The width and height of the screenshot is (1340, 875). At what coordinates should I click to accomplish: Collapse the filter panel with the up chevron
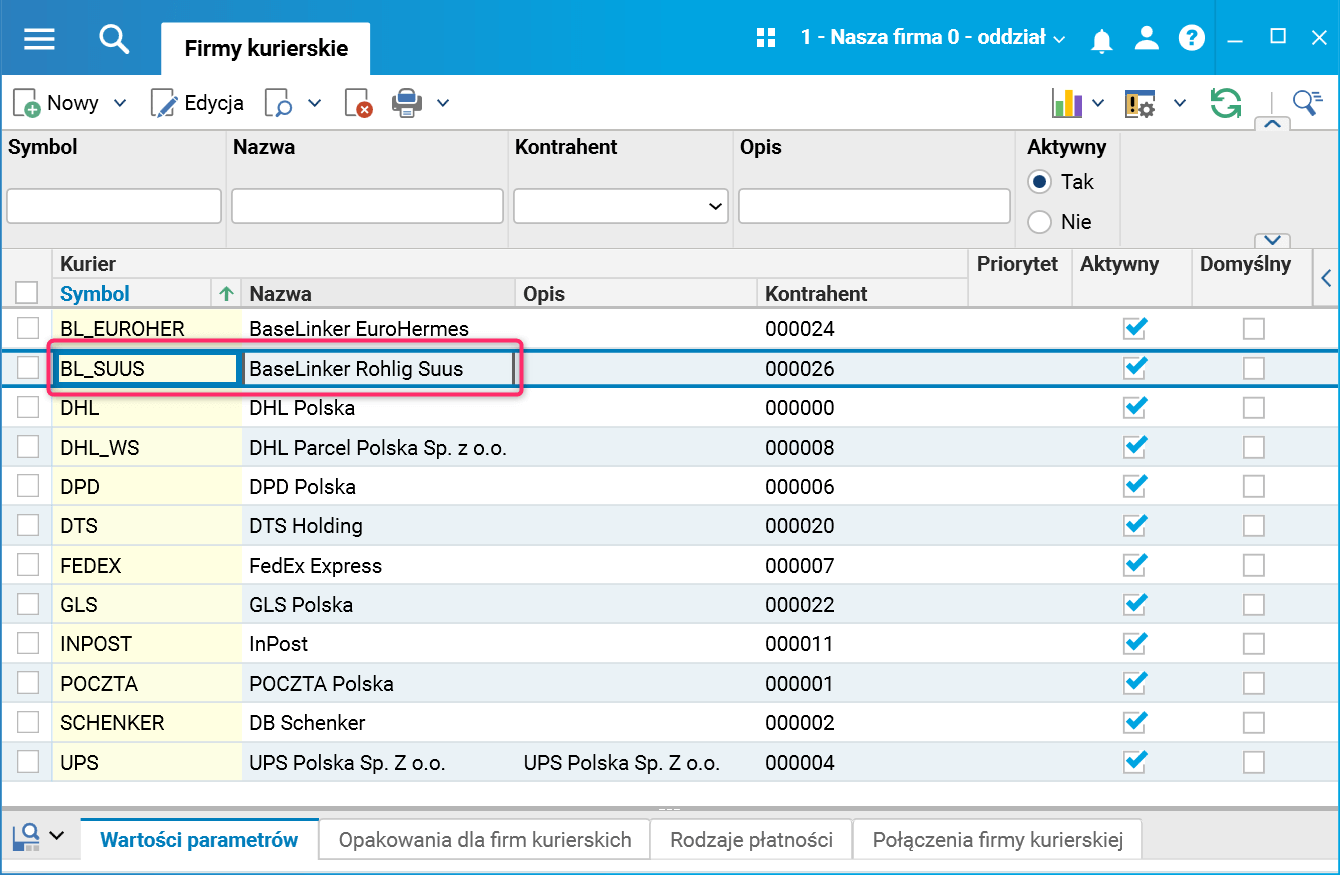click(1272, 124)
